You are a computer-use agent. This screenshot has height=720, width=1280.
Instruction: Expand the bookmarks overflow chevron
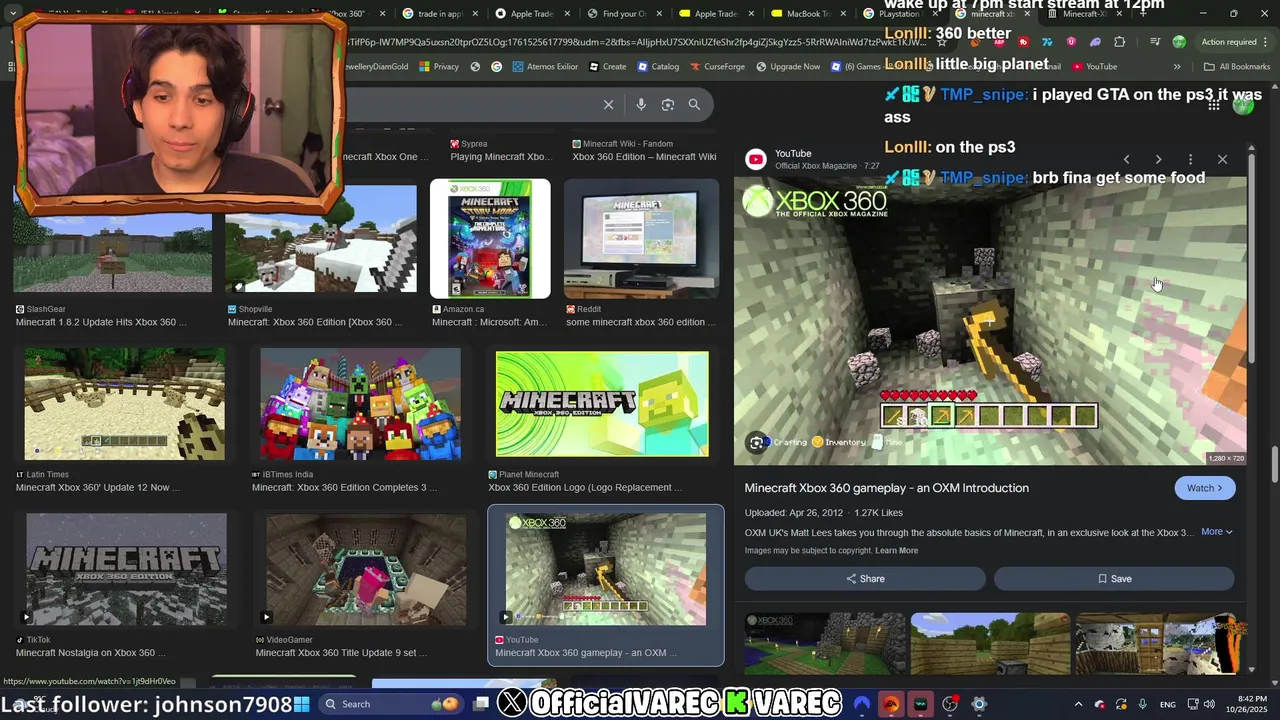[x=1177, y=67]
